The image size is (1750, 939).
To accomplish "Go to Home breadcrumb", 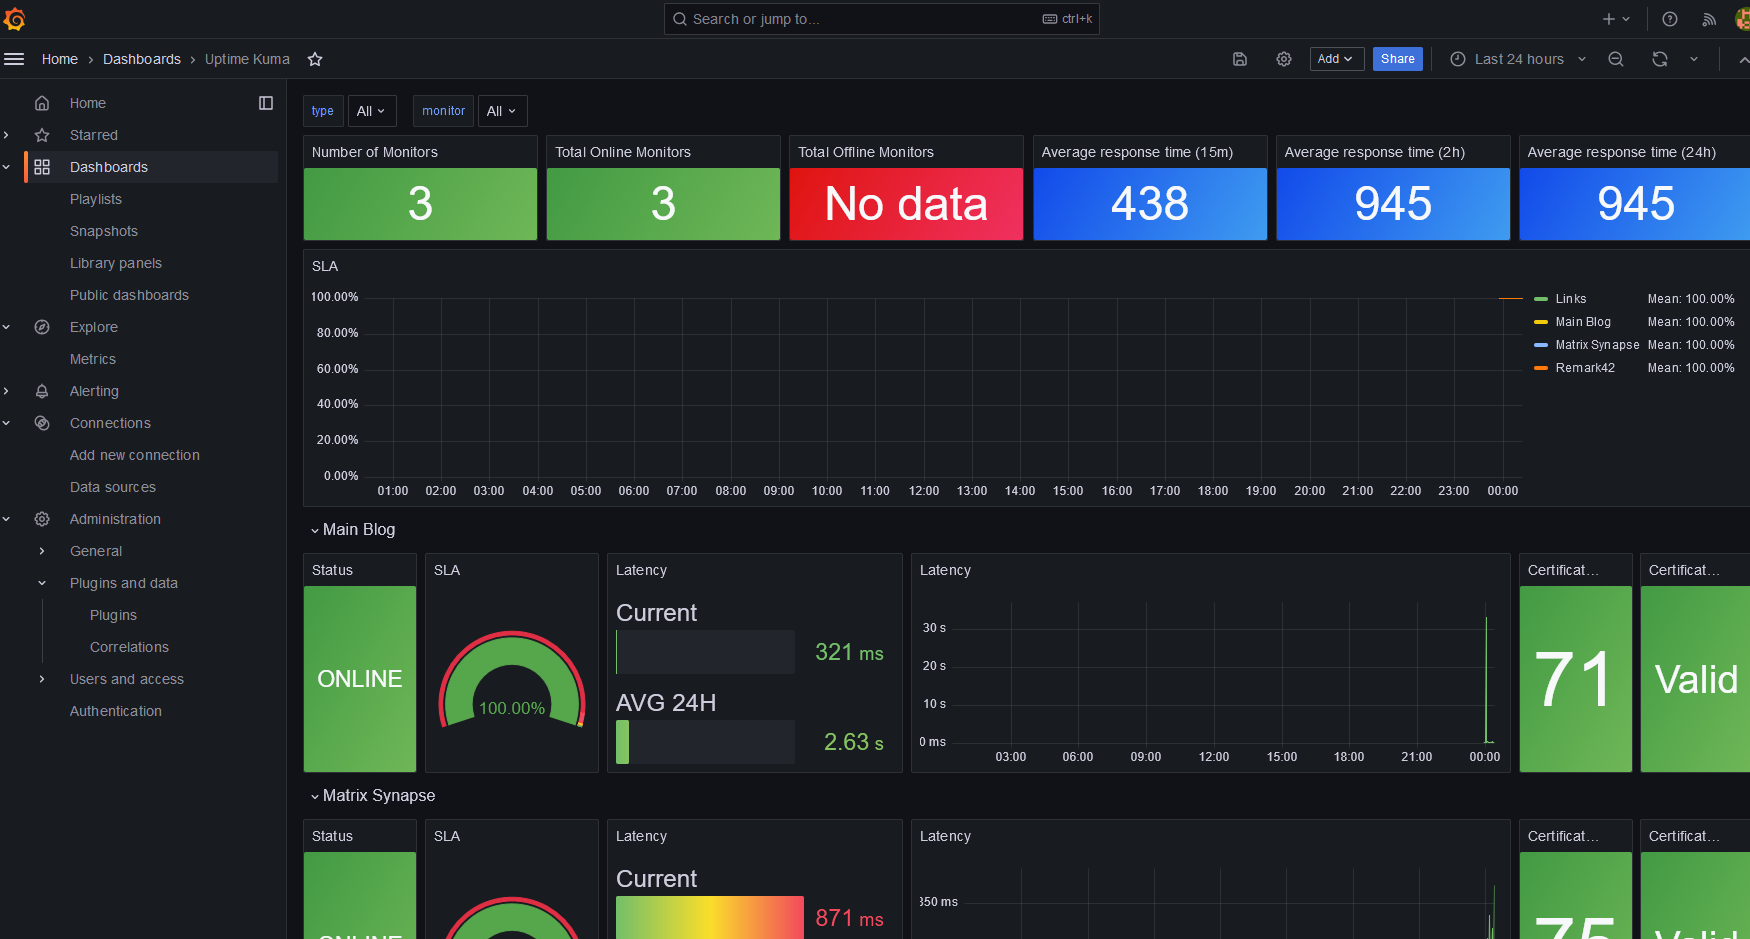I will click(60, 59).
